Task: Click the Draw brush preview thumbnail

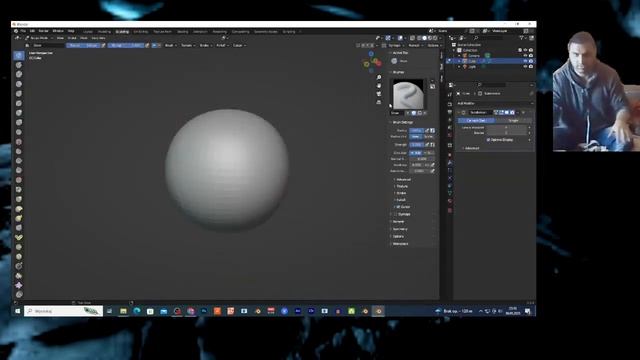Action: 408,94
